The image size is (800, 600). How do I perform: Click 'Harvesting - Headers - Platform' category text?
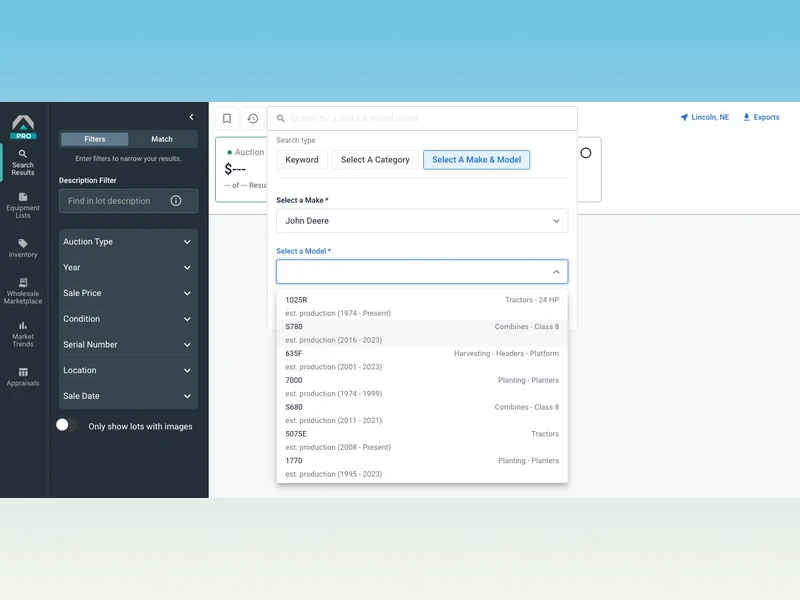(x=506, y=354)
